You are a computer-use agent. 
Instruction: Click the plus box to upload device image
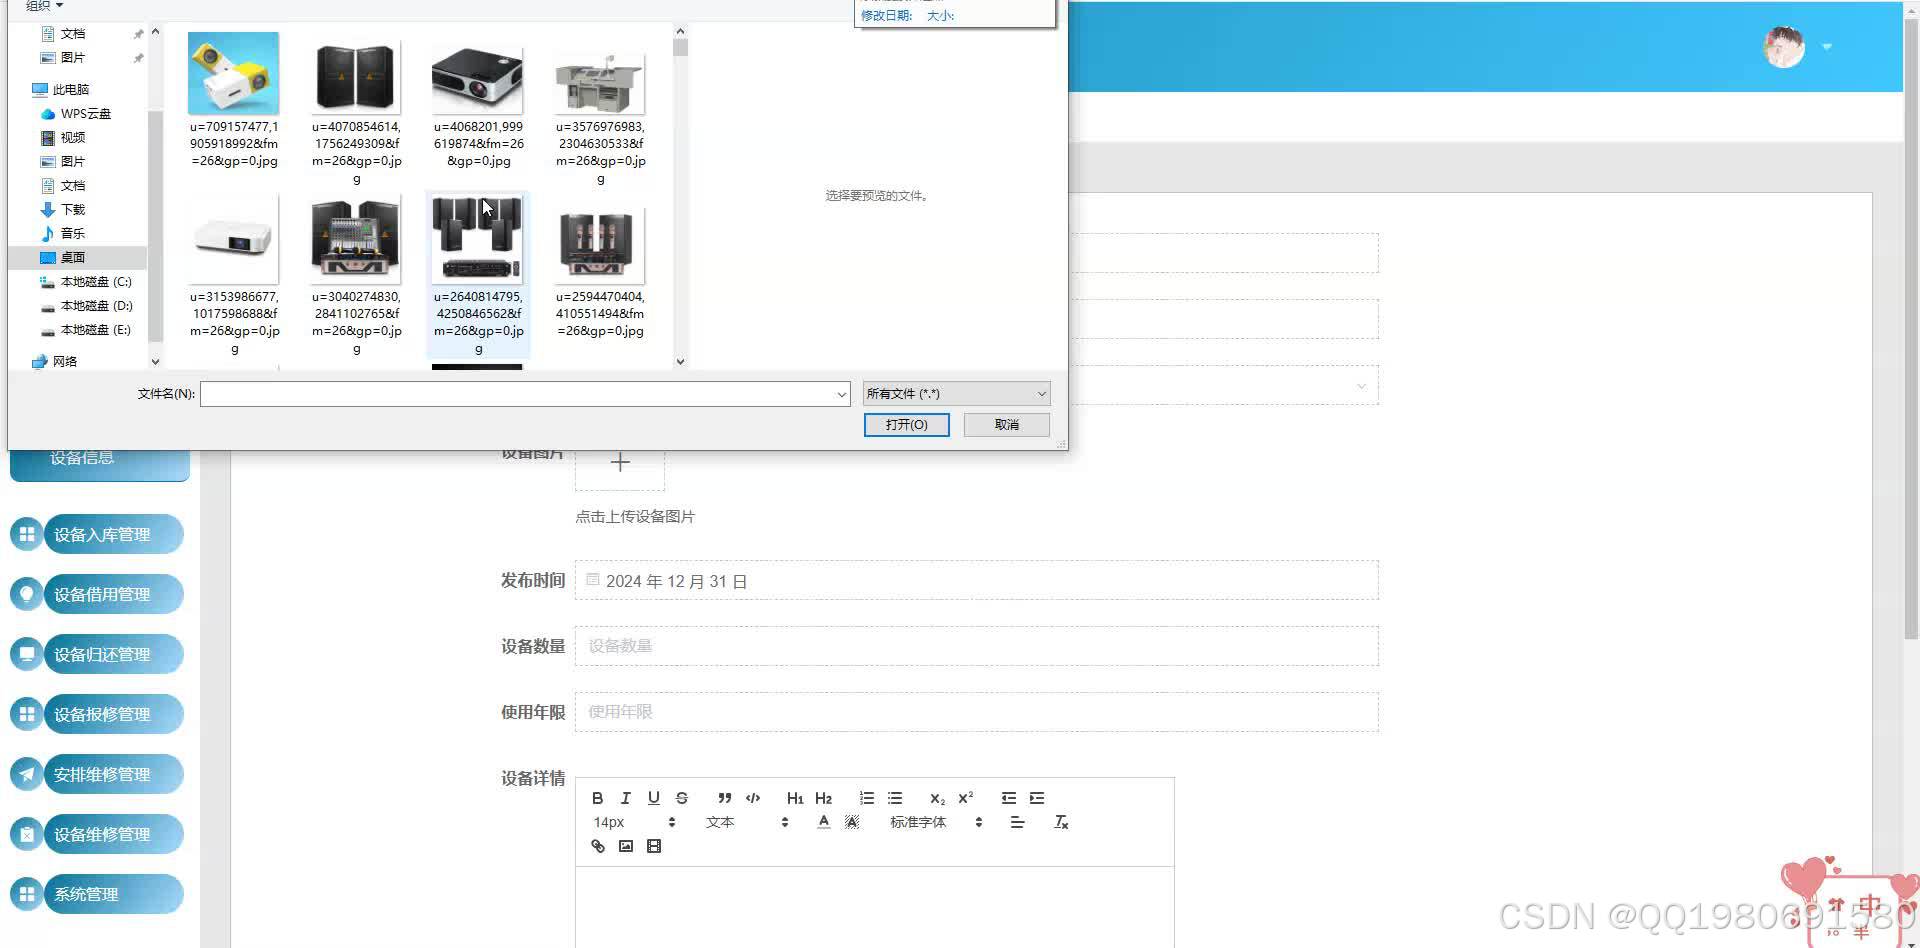pyautogui.click(x=620, y=462)
